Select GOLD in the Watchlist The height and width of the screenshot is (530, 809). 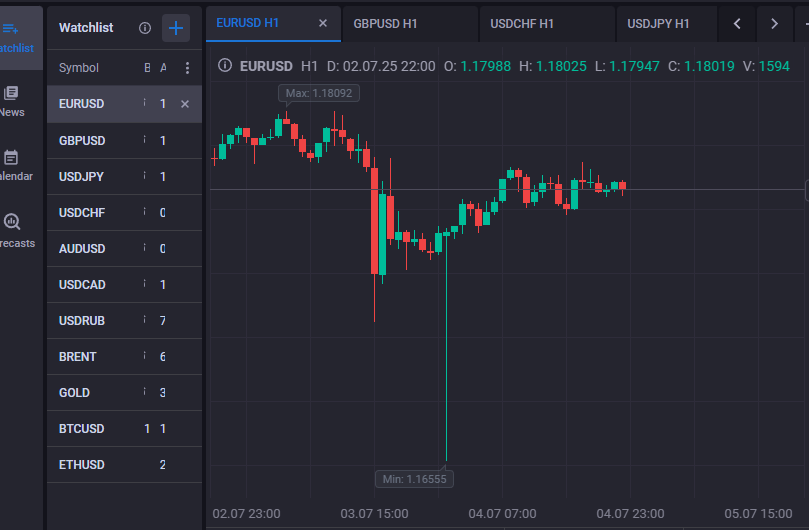click(74, 393)
